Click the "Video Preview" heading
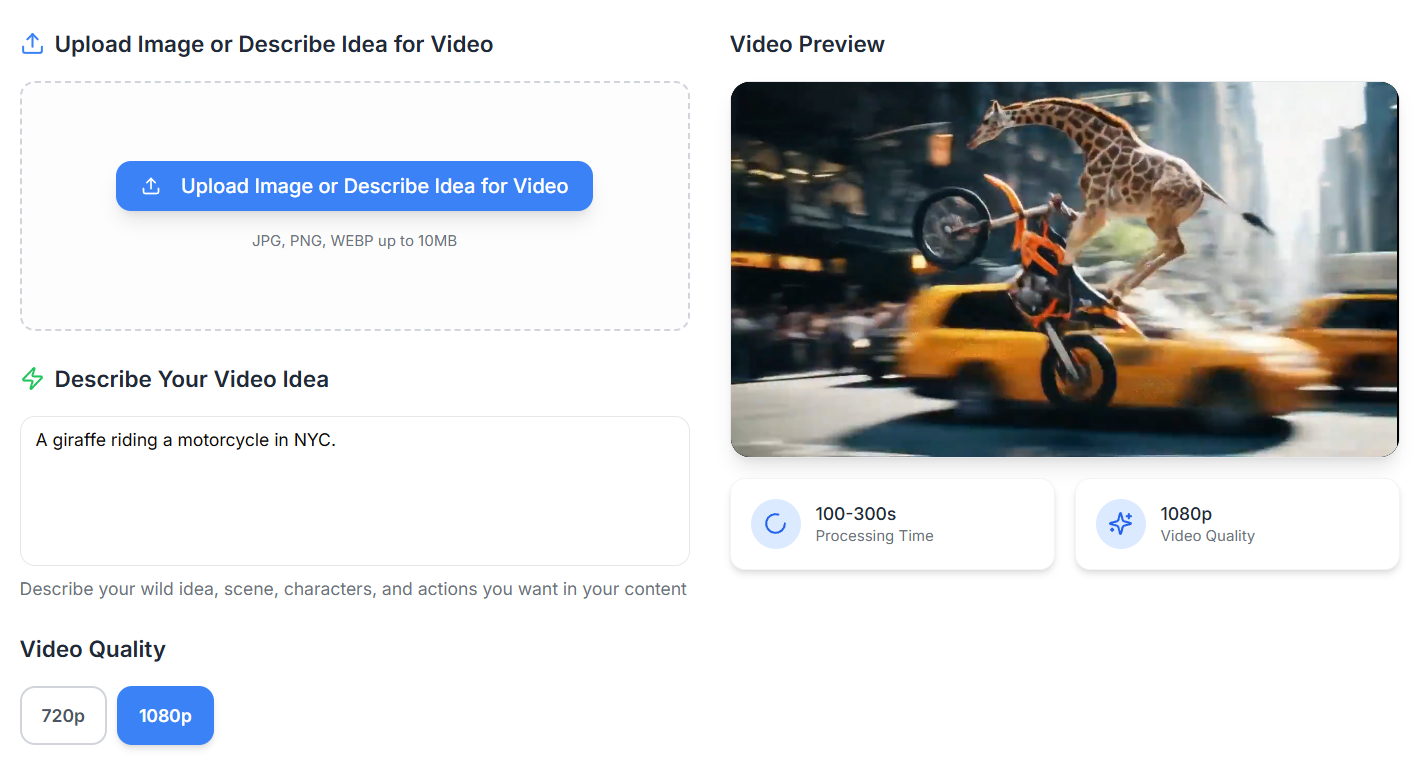Viewport: 1425px width, 767px height. click(x=807, y=44)
